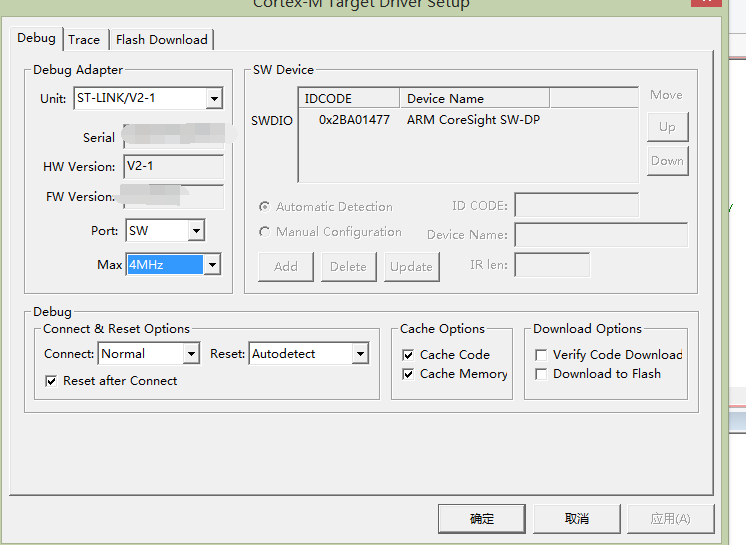
Task: Open the Flash Download tab
Action: 161,40
